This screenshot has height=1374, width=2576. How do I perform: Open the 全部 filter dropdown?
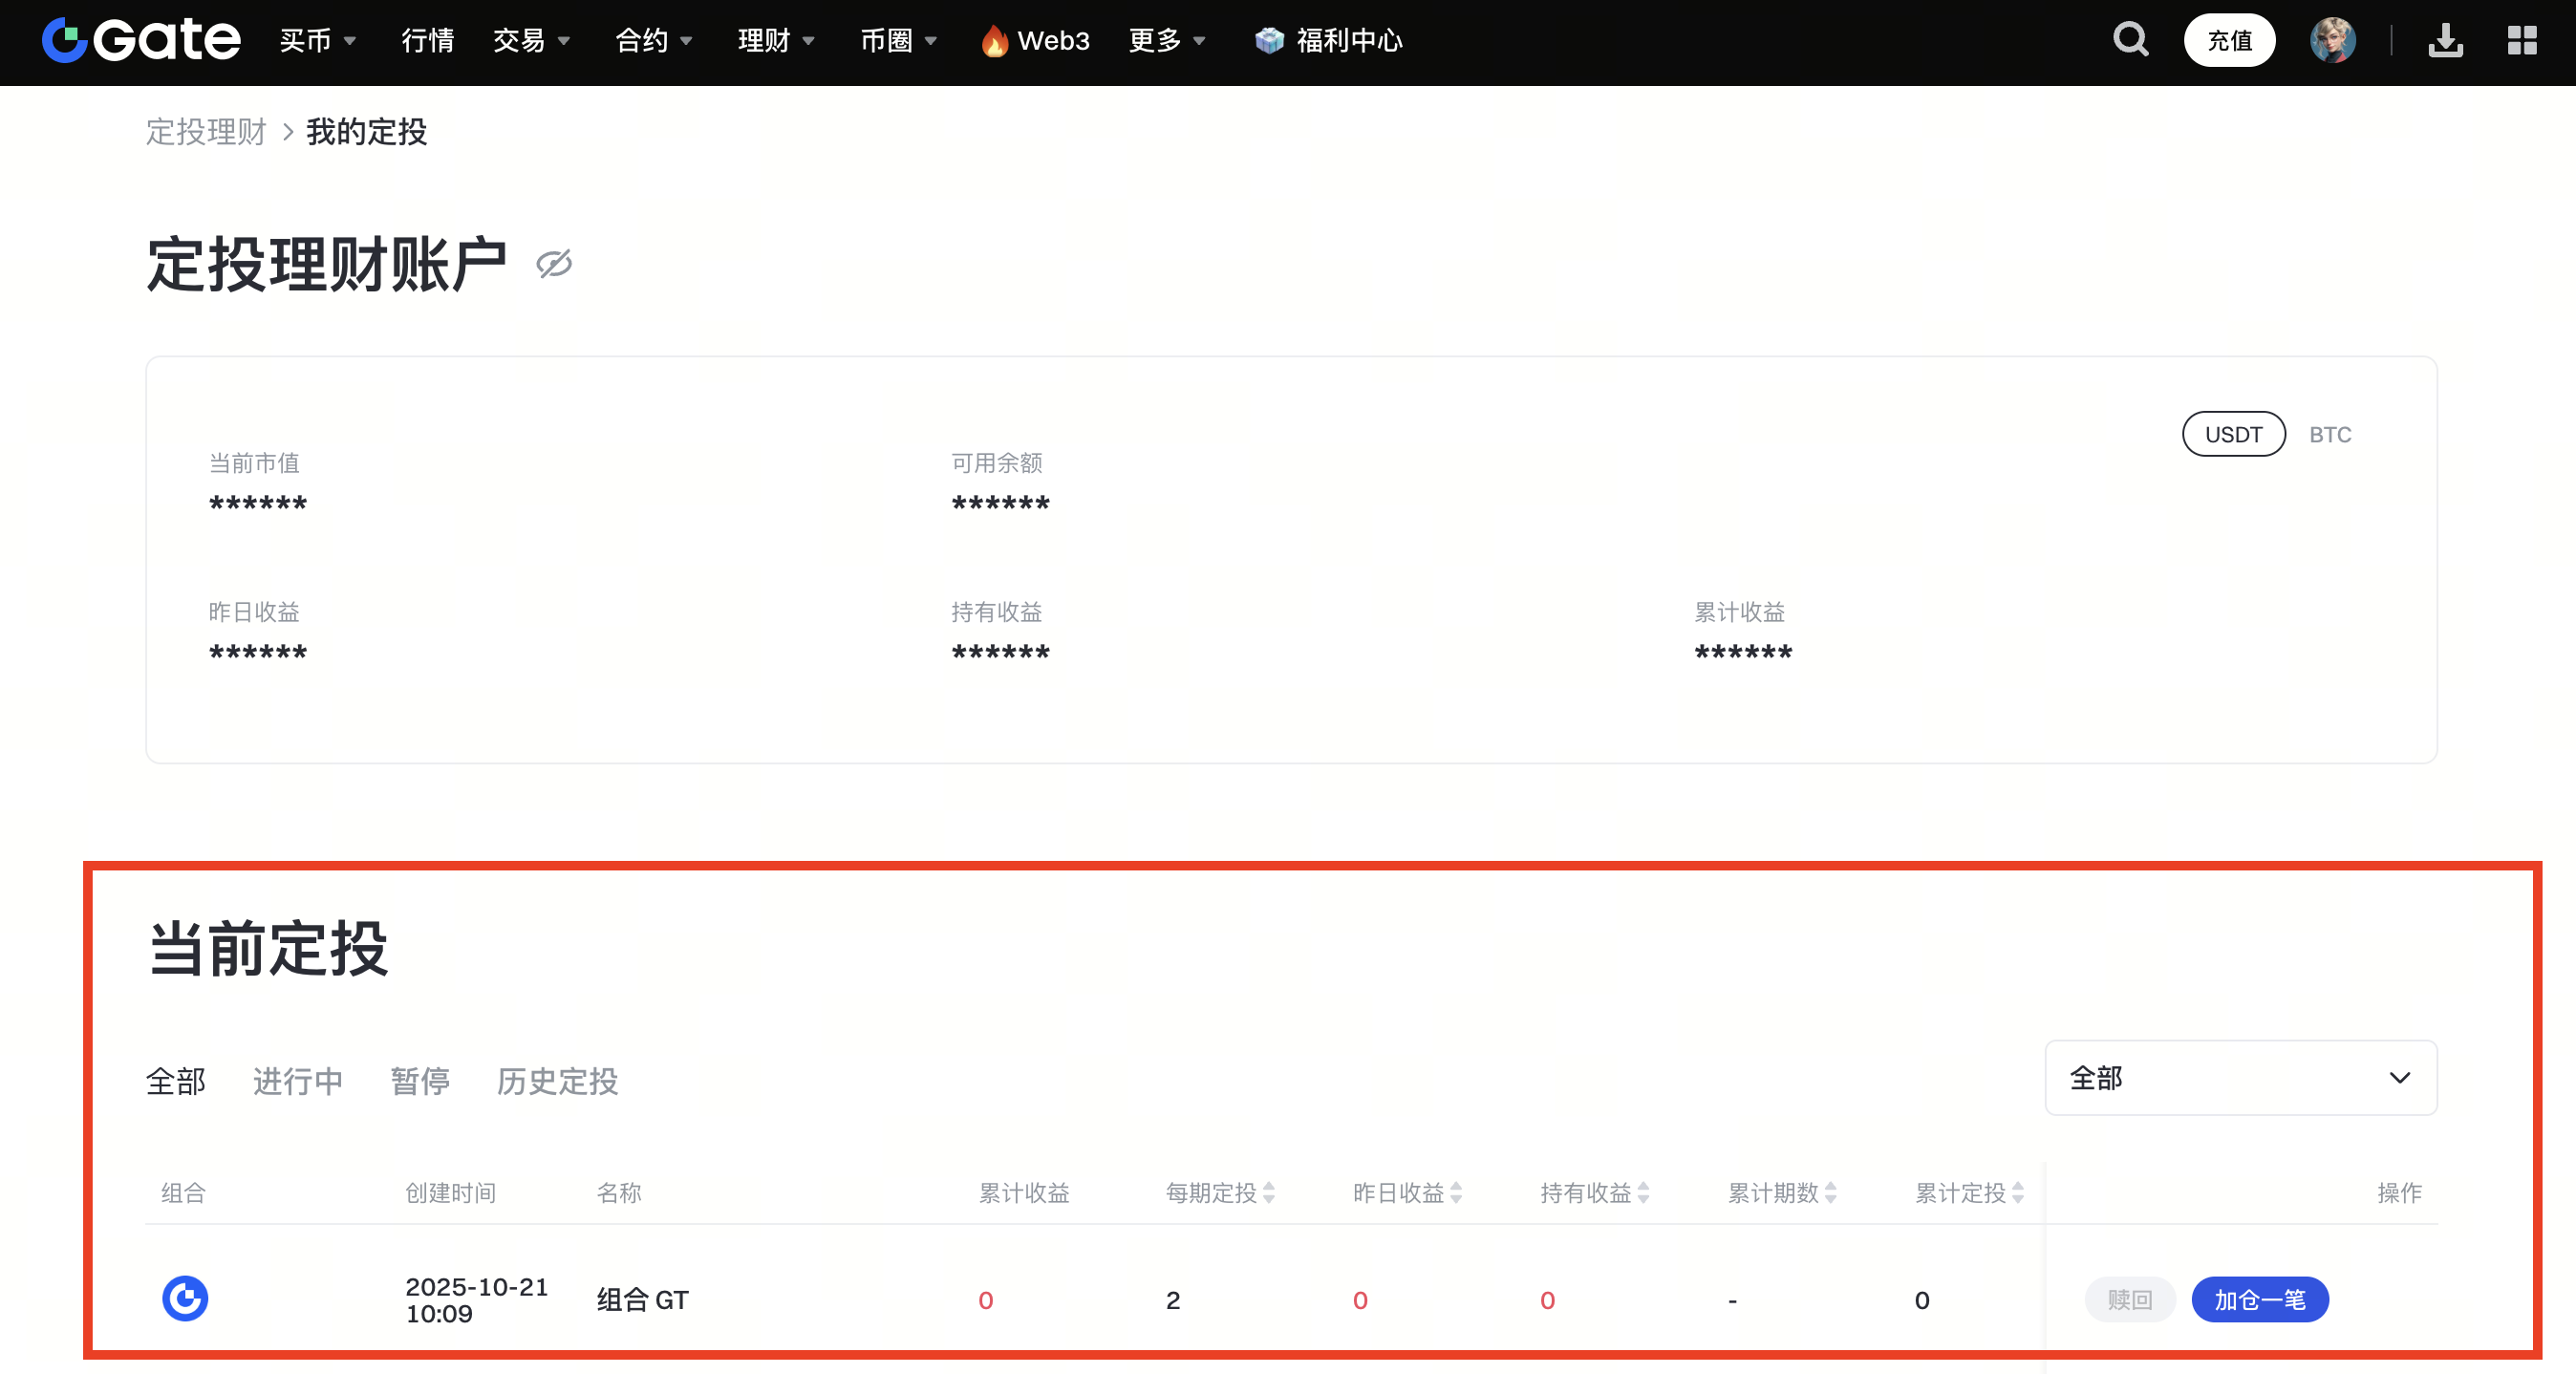(2240, 1077)
